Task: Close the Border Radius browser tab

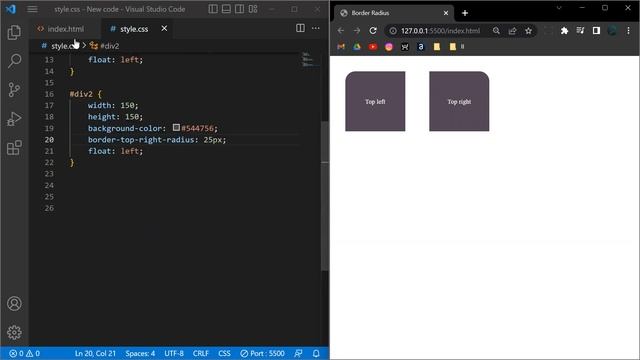Action: click(x=446, y=13)
